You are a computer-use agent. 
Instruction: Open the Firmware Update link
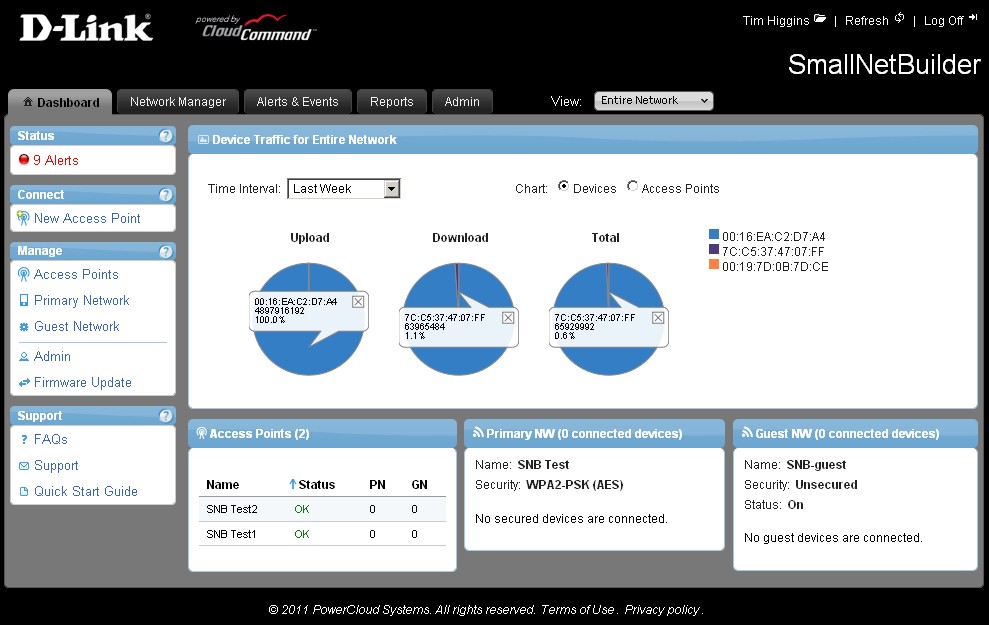click(x=83, y=382)
